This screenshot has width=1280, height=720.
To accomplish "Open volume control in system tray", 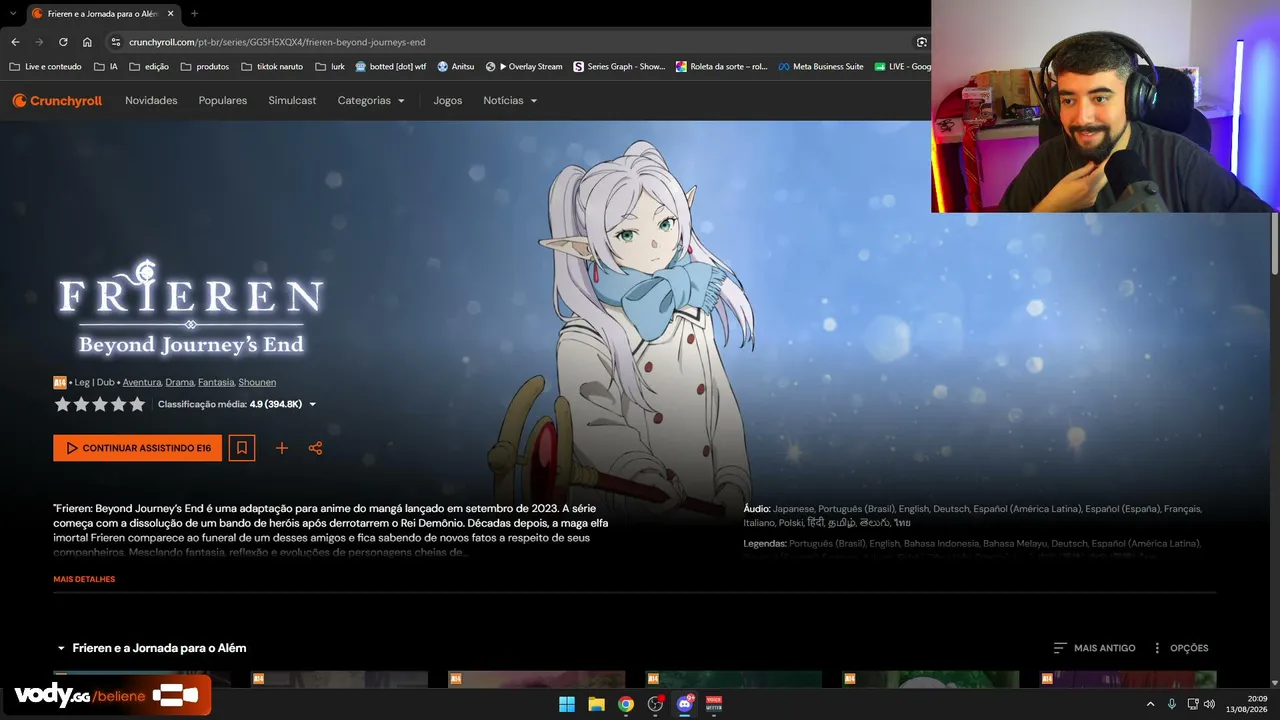I will tap(1209, 704).
